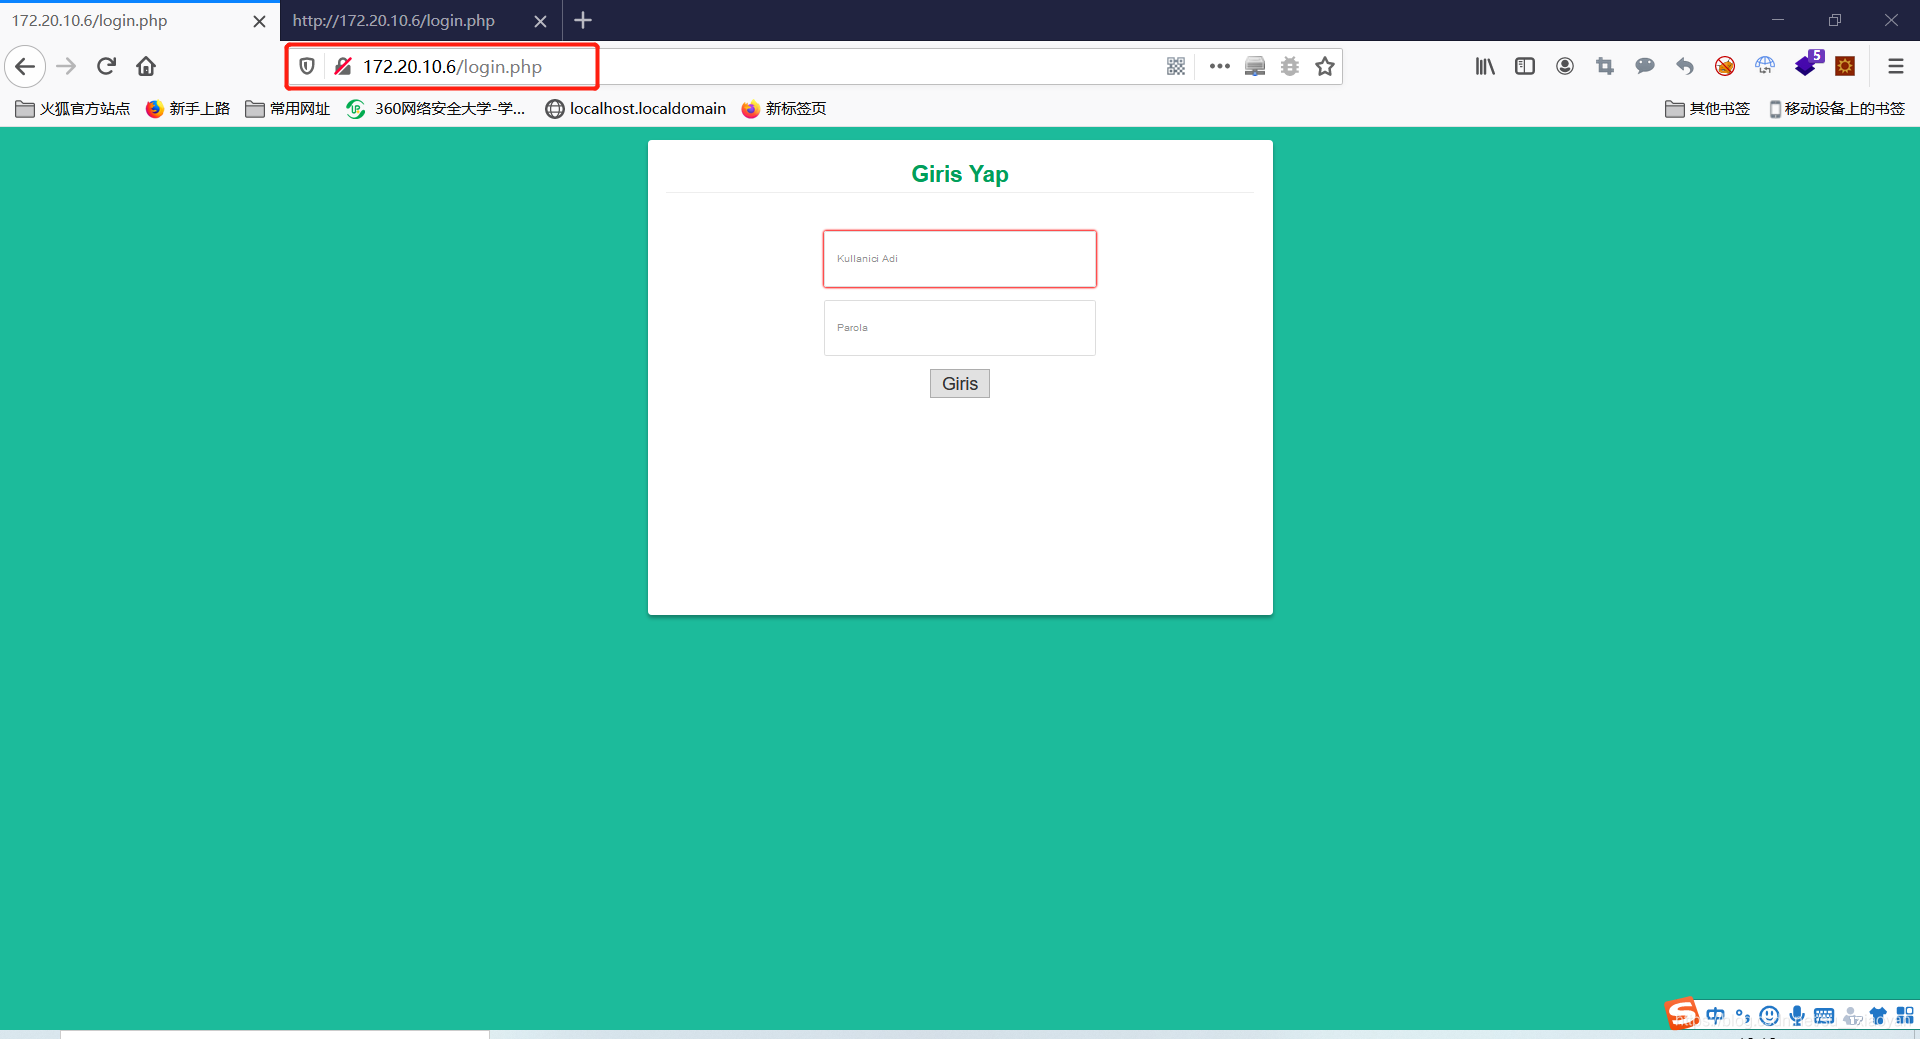Open the Library bookshelf icon
This screenshot has width=1920, height=1039.
(x=1485, y=66)
